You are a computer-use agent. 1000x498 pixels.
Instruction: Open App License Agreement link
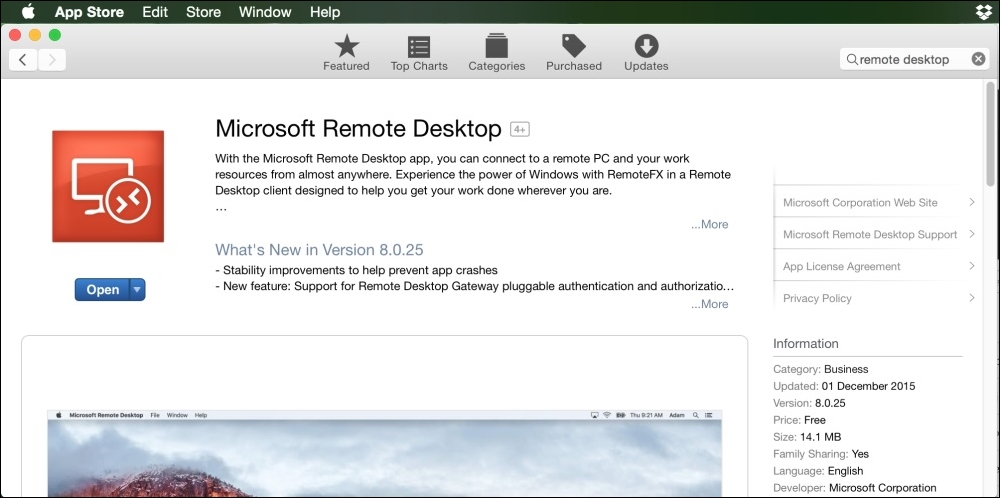(841, 267)
